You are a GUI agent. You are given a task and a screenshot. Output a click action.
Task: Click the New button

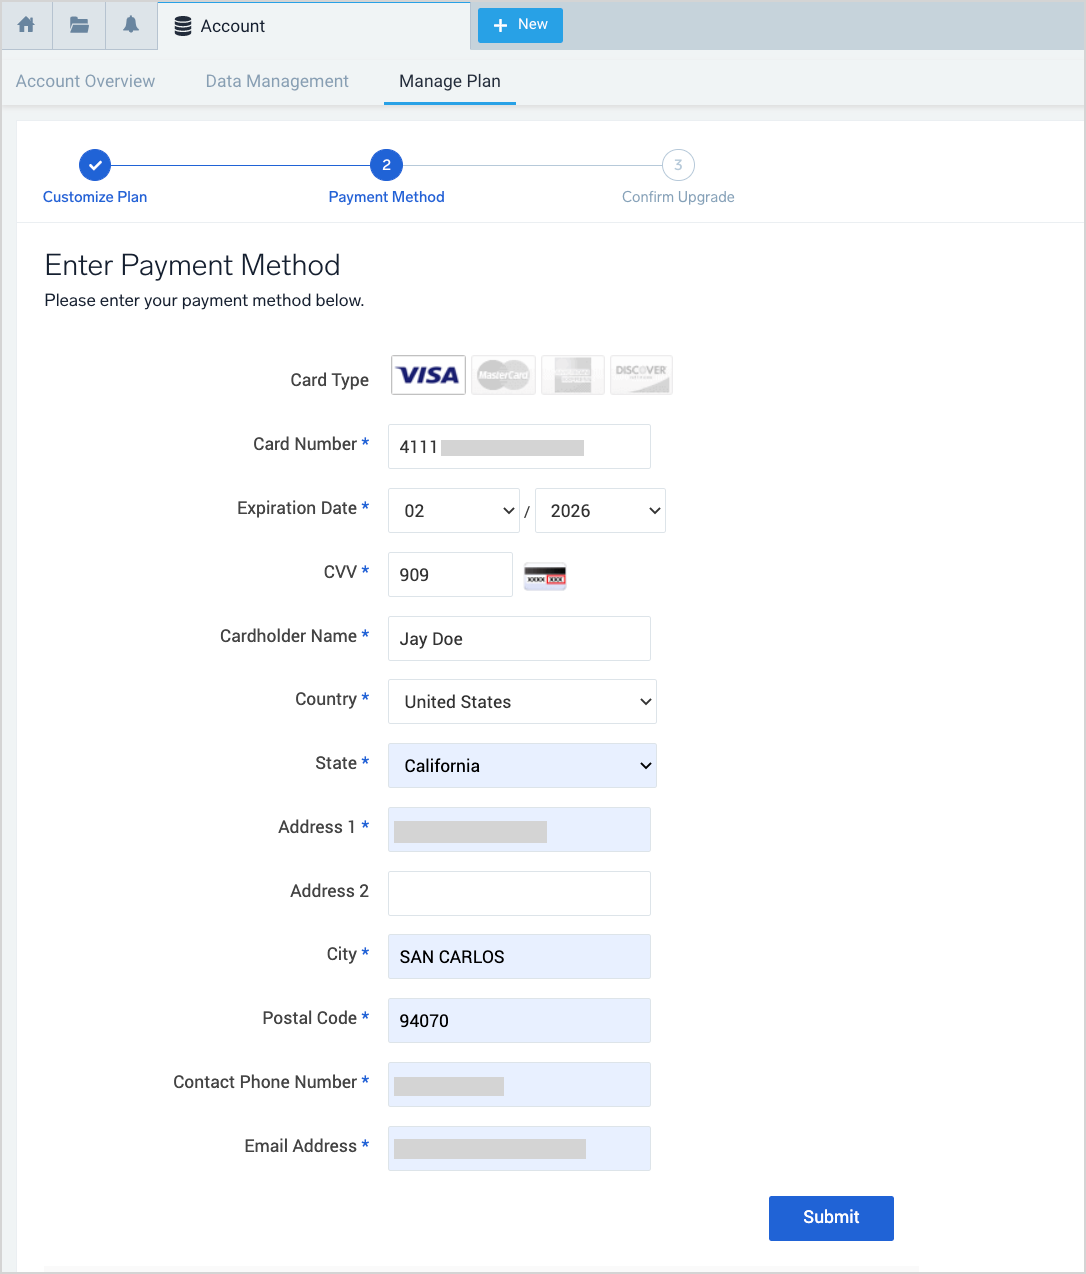coord(520,25)
